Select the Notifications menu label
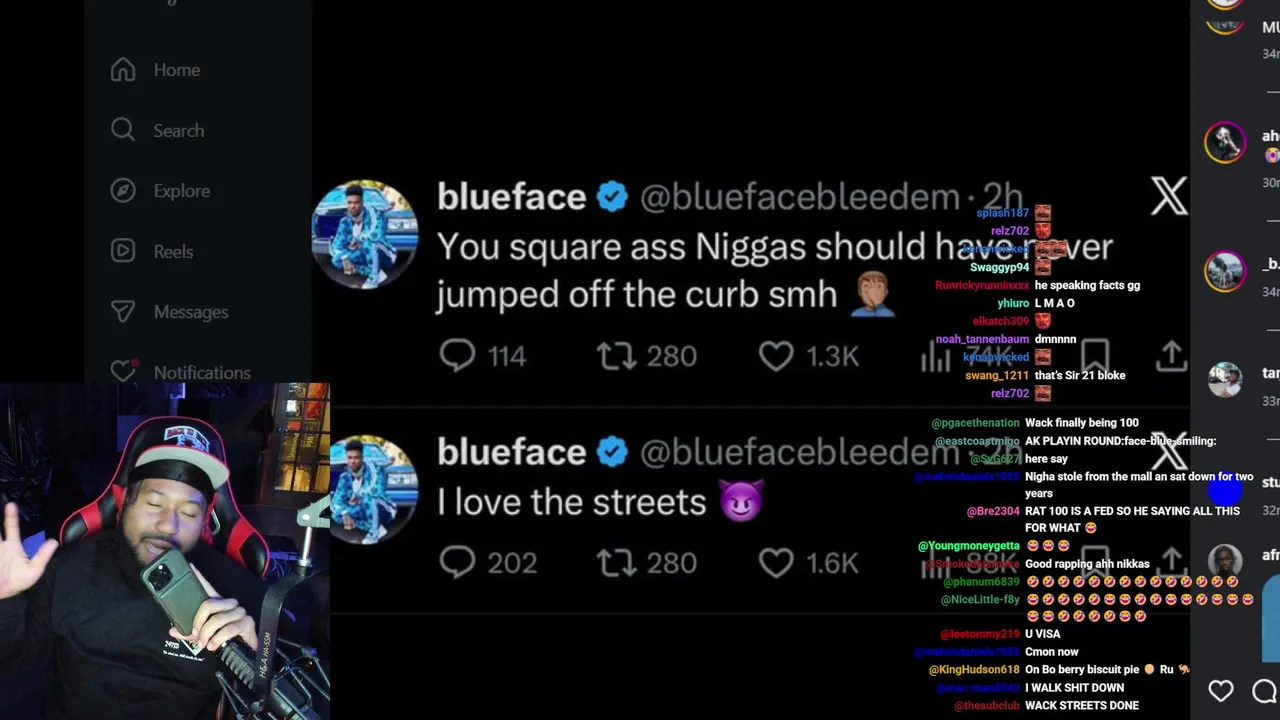1280x720 pixels. [x=202, y=372]
